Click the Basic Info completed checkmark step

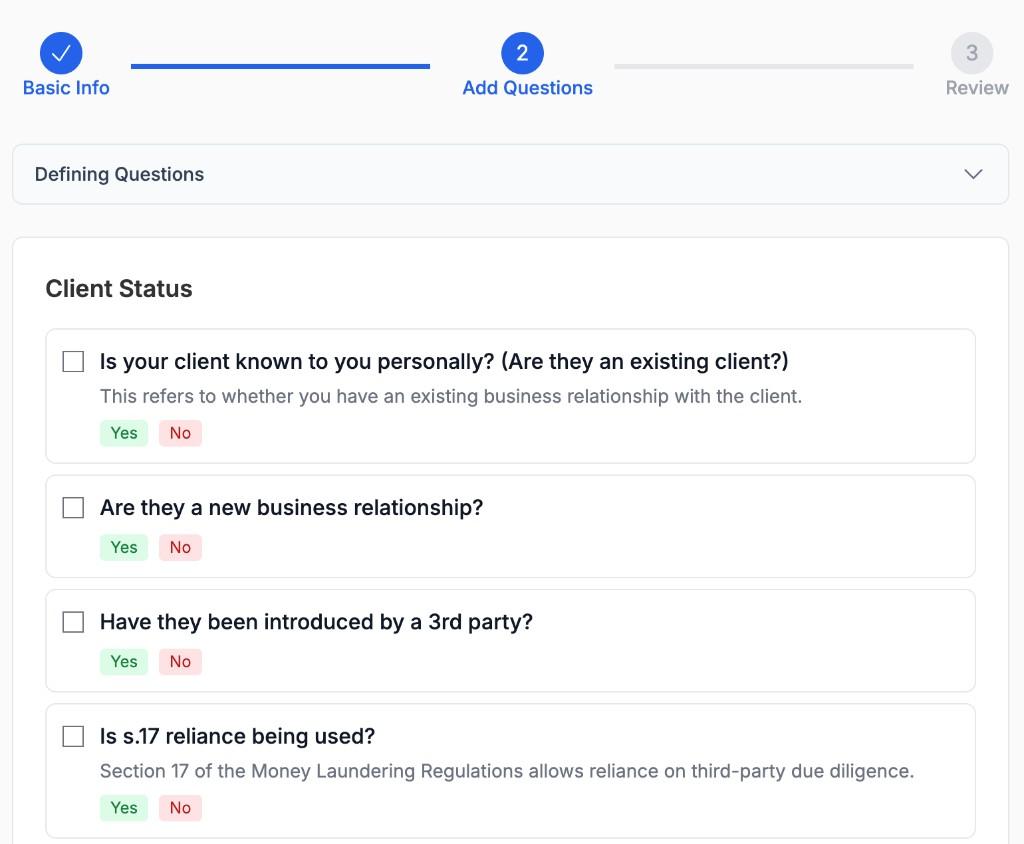pyautogui.click(x=61, y=53)
